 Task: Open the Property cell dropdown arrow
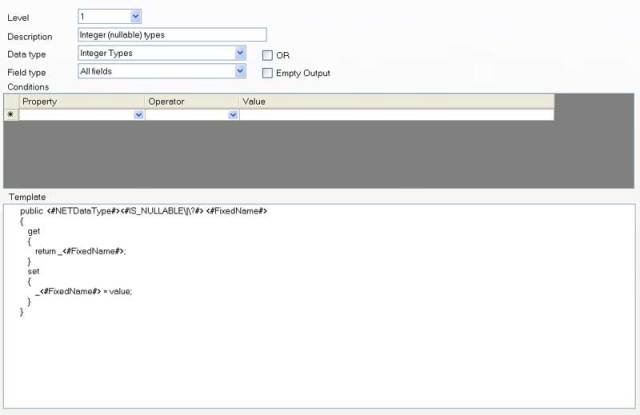coord(139,115)
